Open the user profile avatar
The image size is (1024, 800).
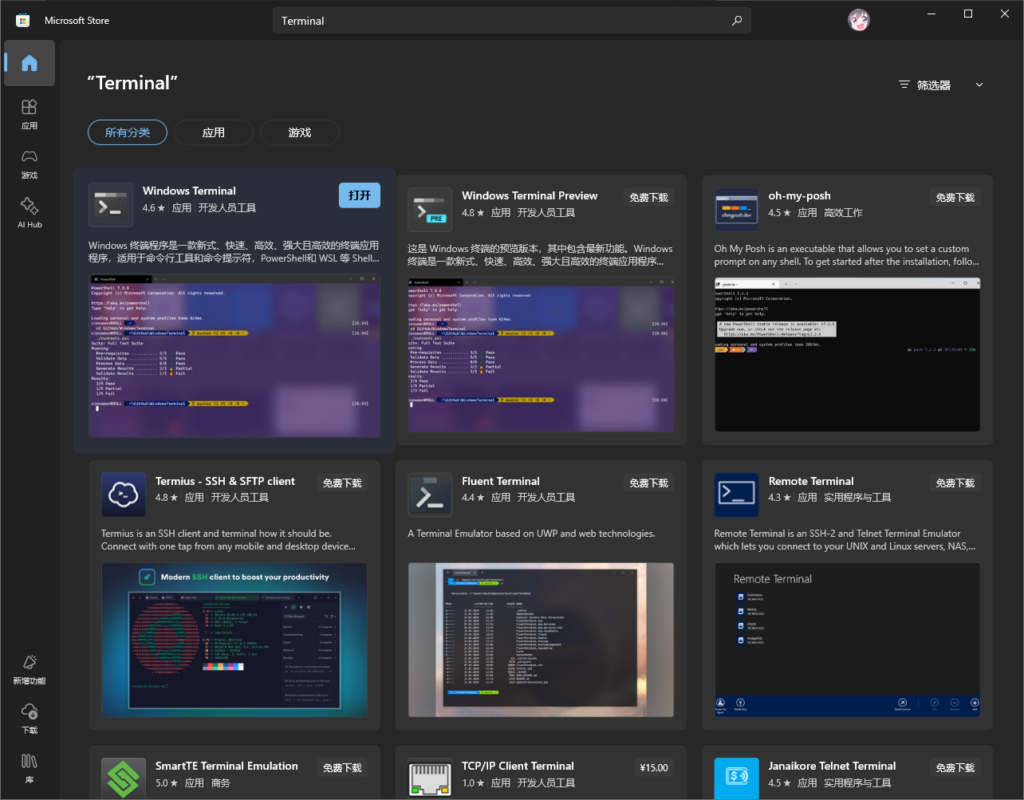[x=858, y=20]
